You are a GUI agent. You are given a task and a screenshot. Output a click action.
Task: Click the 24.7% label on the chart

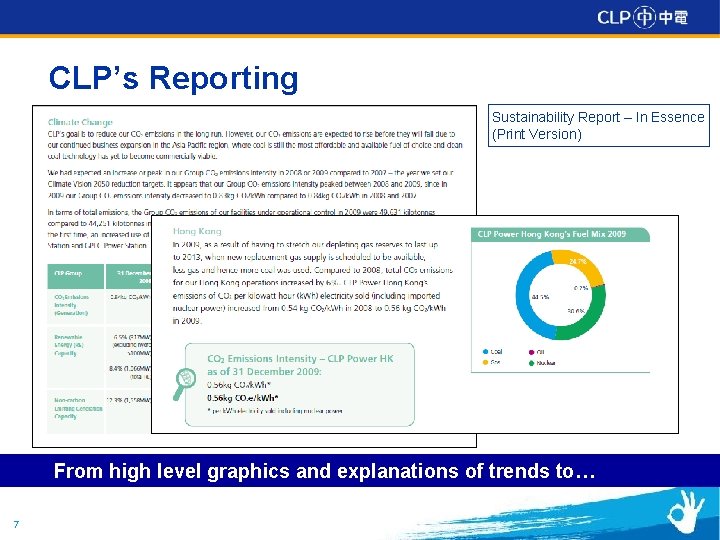578,261
